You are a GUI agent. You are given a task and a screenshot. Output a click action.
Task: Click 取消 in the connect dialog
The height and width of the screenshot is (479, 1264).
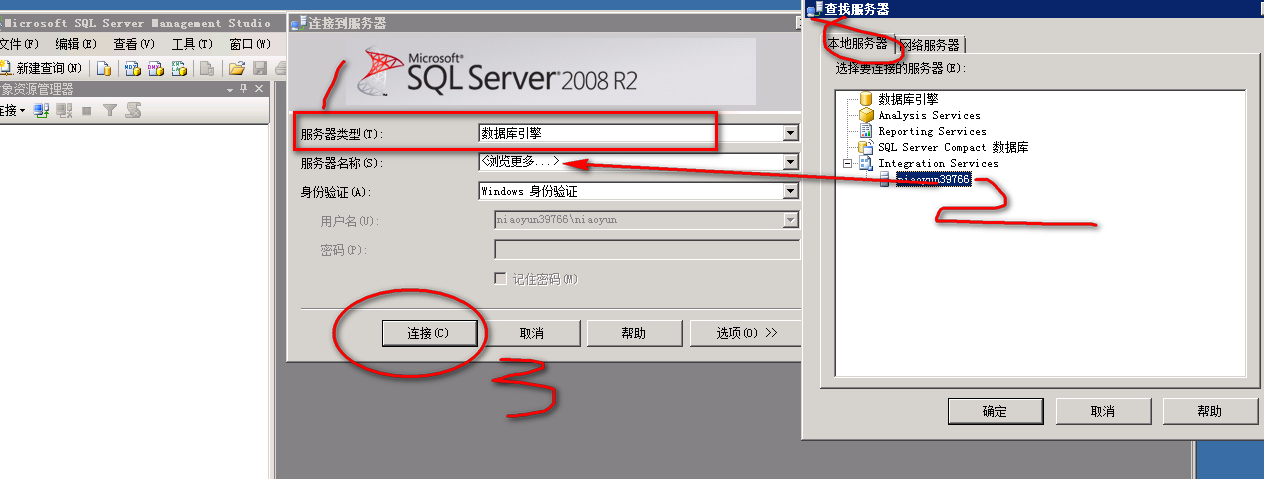pyautogui.click(x=532, y=333)
